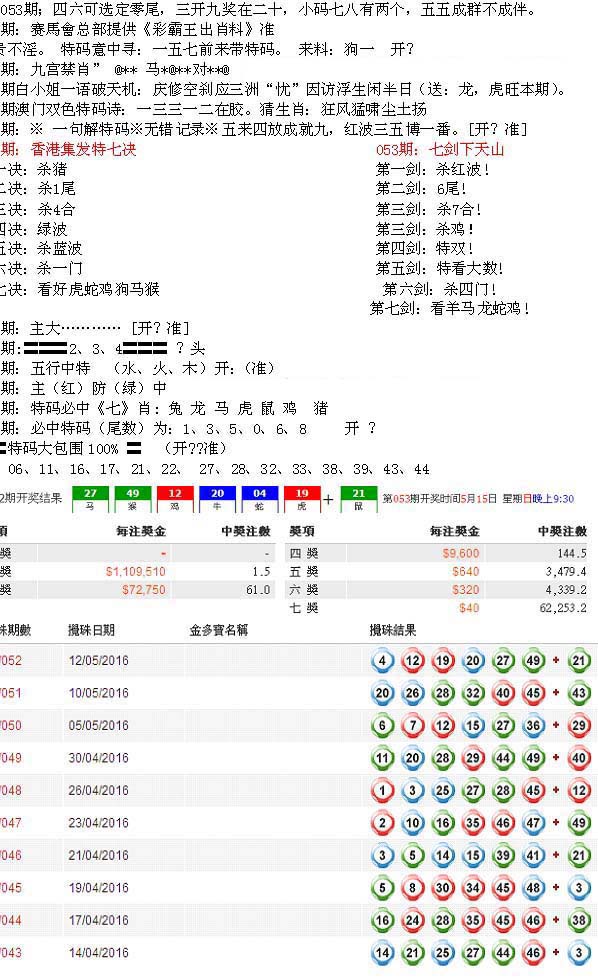Click extra ball 38 in draw 044

(x=579, y=920)
